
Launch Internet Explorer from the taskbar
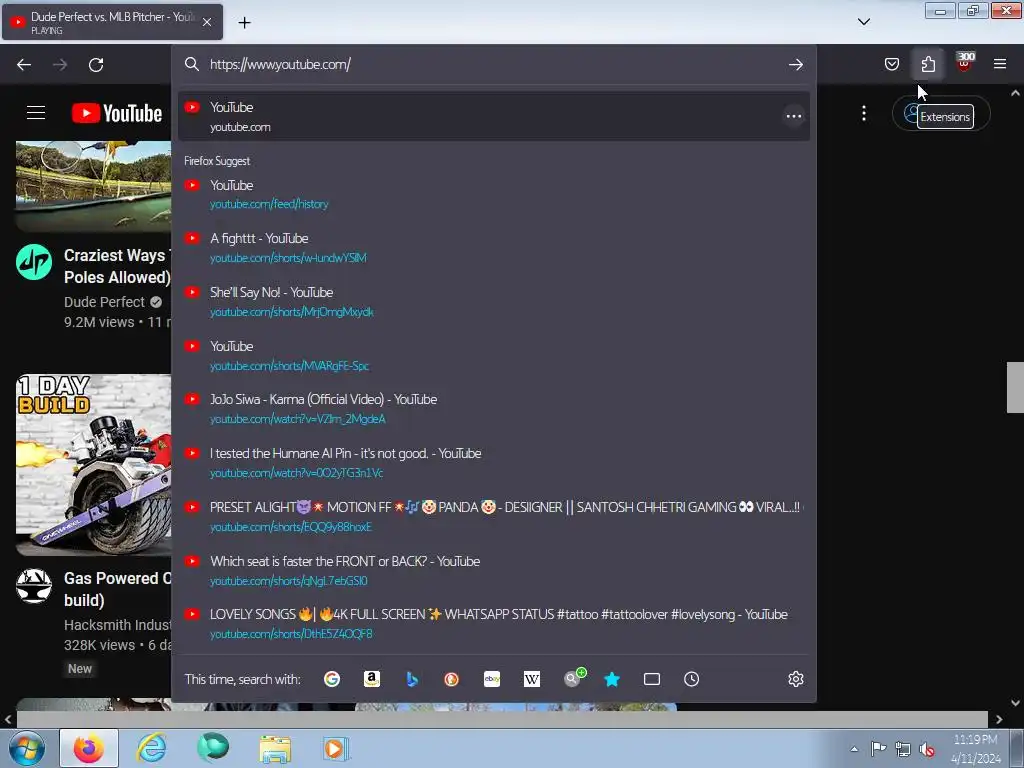[x=152, y=748]
